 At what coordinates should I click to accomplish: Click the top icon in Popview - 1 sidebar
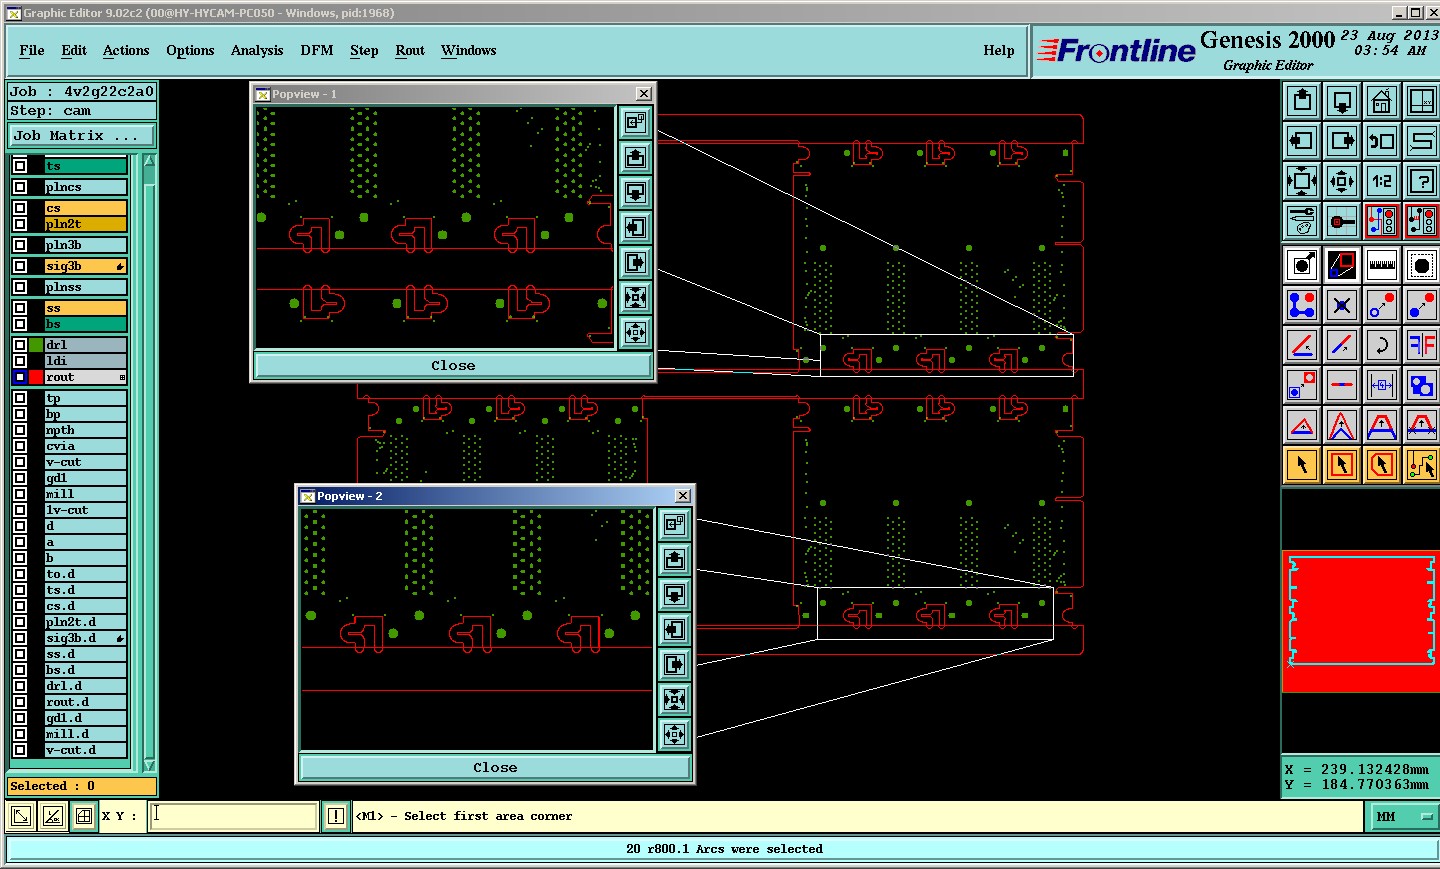coord(635,123)
